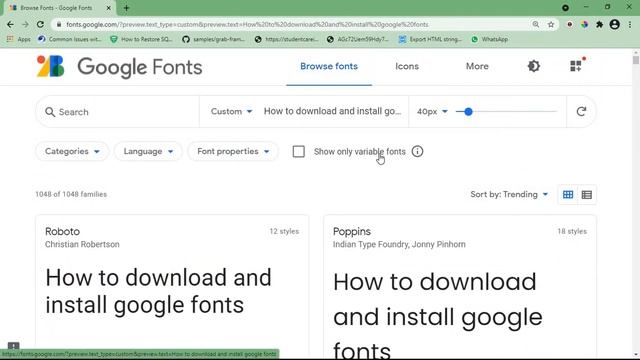
Task: Open the Chrome extensions puzzle icon
Action: 599,24
